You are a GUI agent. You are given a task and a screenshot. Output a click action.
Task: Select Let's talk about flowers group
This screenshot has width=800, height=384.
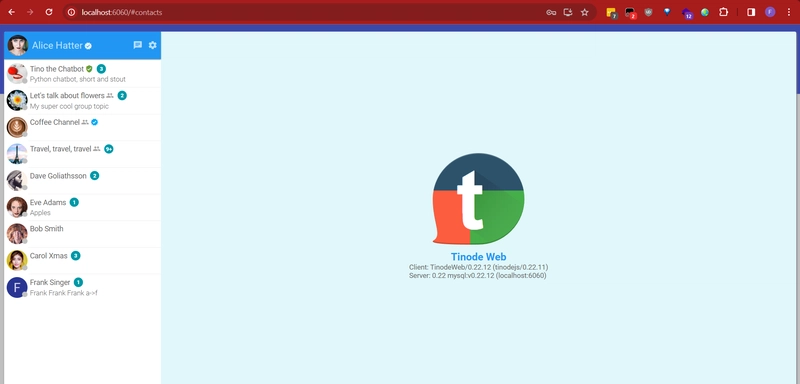pos(83,100)
